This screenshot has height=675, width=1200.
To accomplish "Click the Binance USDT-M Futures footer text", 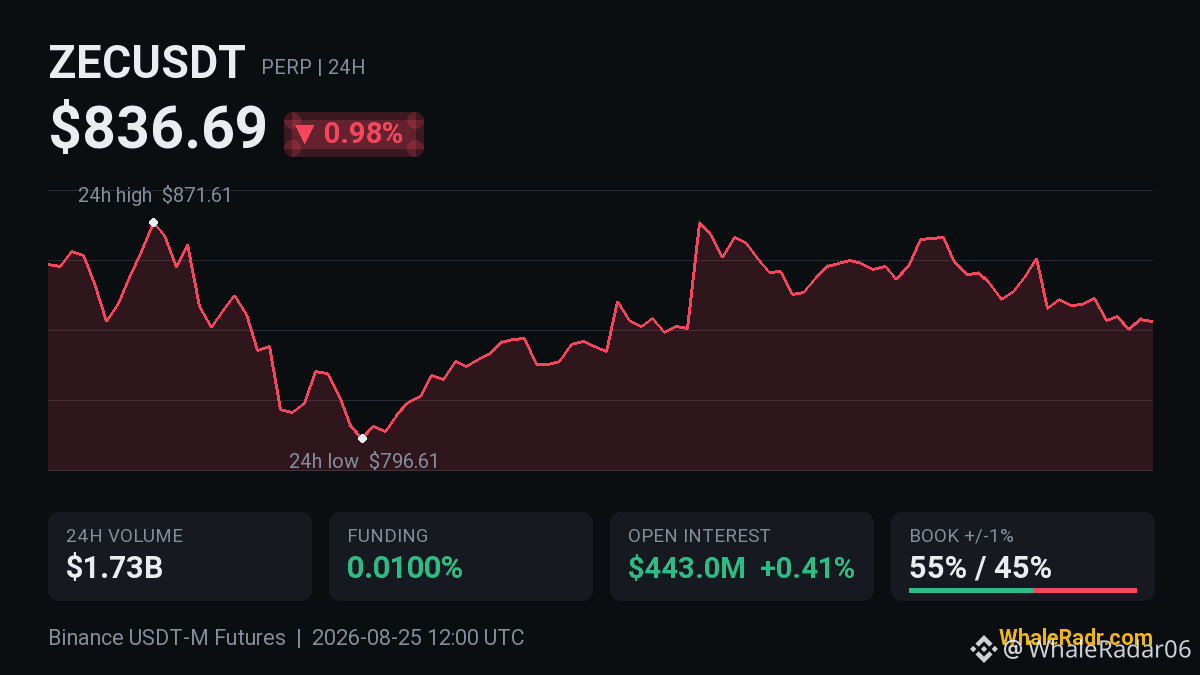I will point(167,638).
